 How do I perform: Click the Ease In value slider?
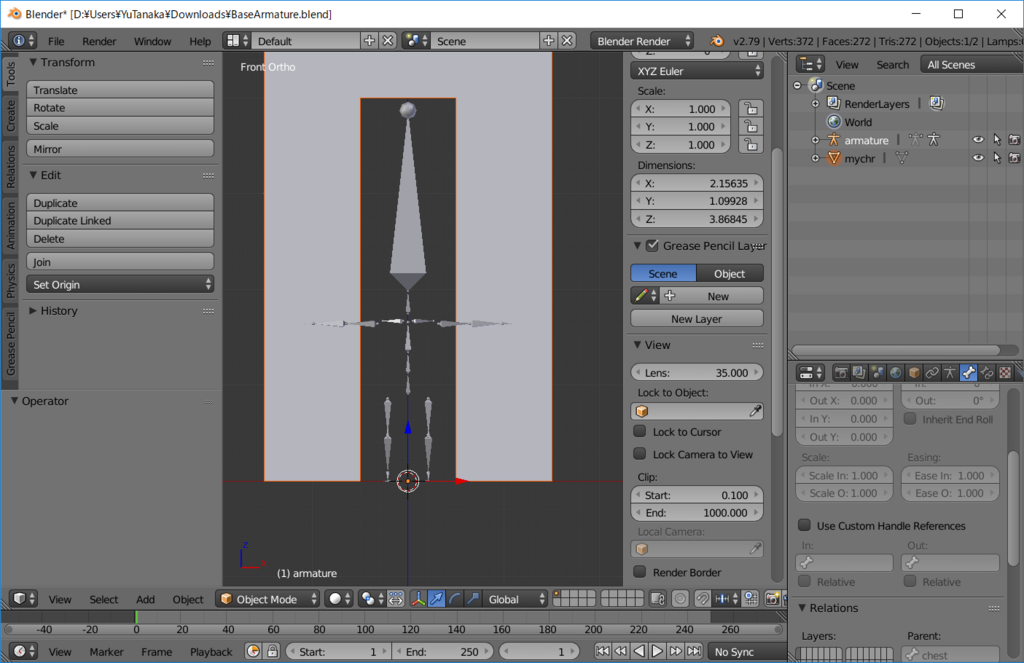[950, 476]
